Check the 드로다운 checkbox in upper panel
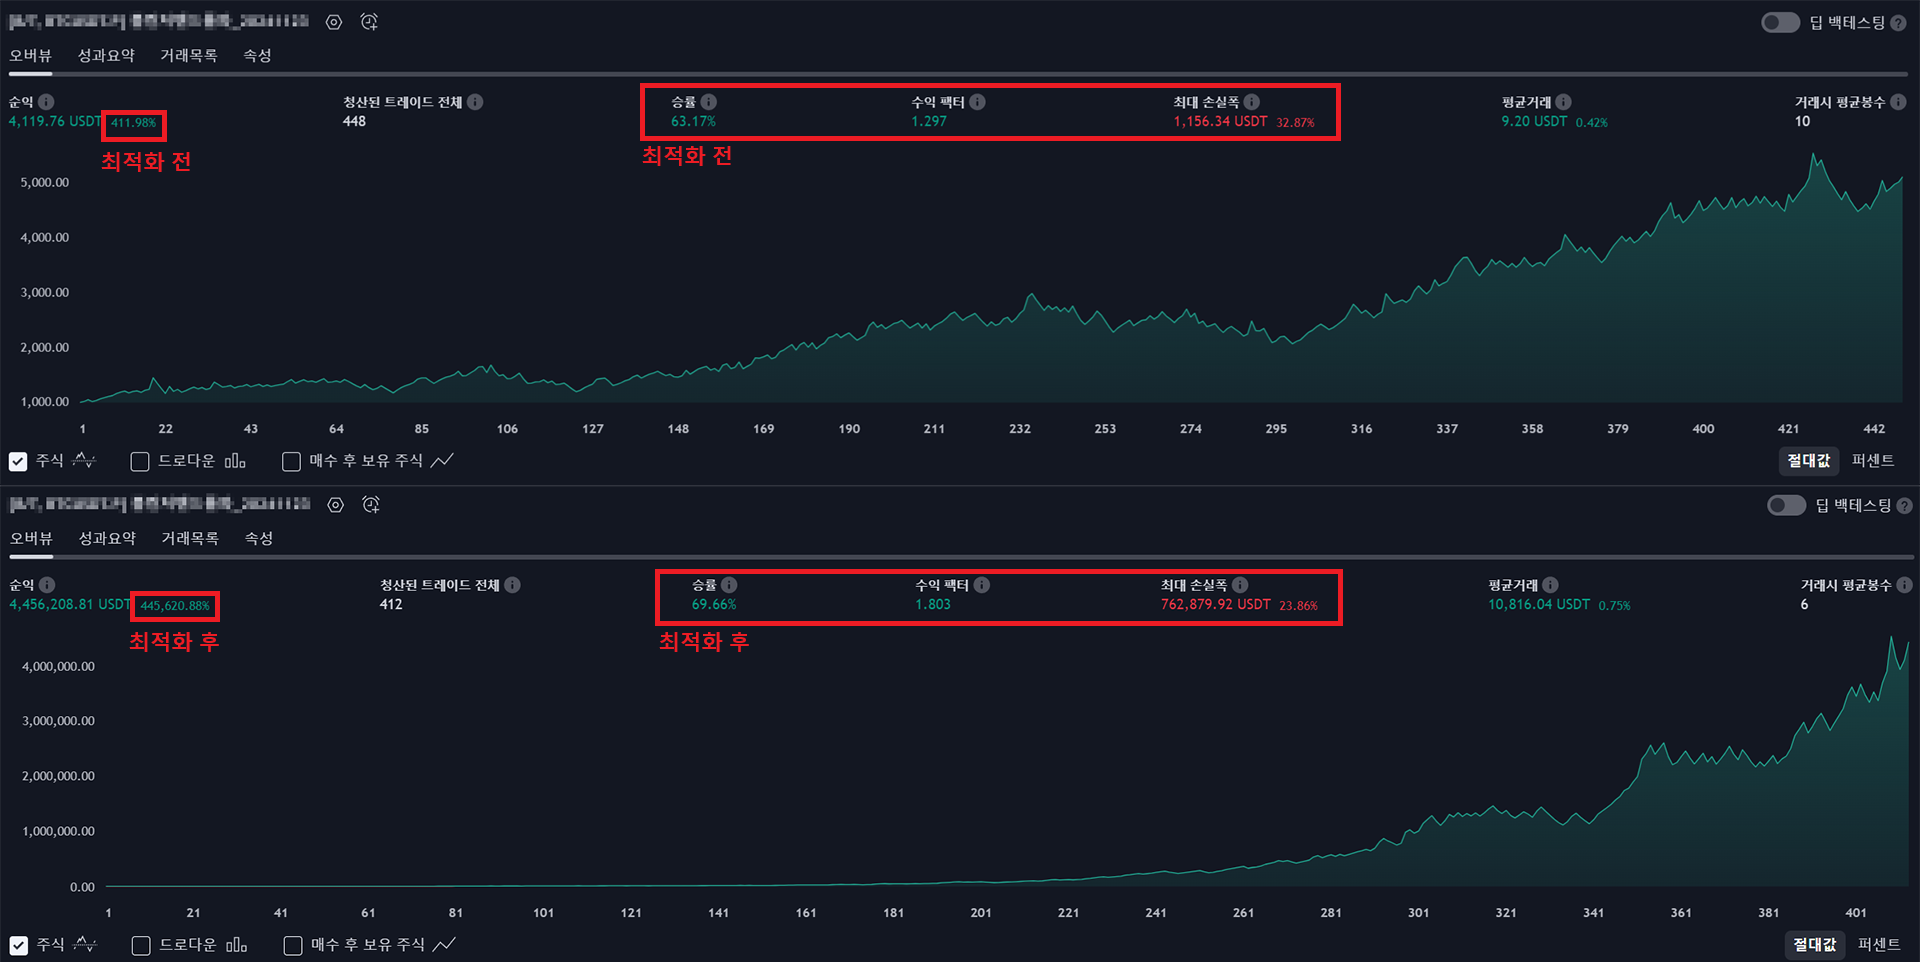Viewport: 1920px width, 962px height. click(140, 461)
